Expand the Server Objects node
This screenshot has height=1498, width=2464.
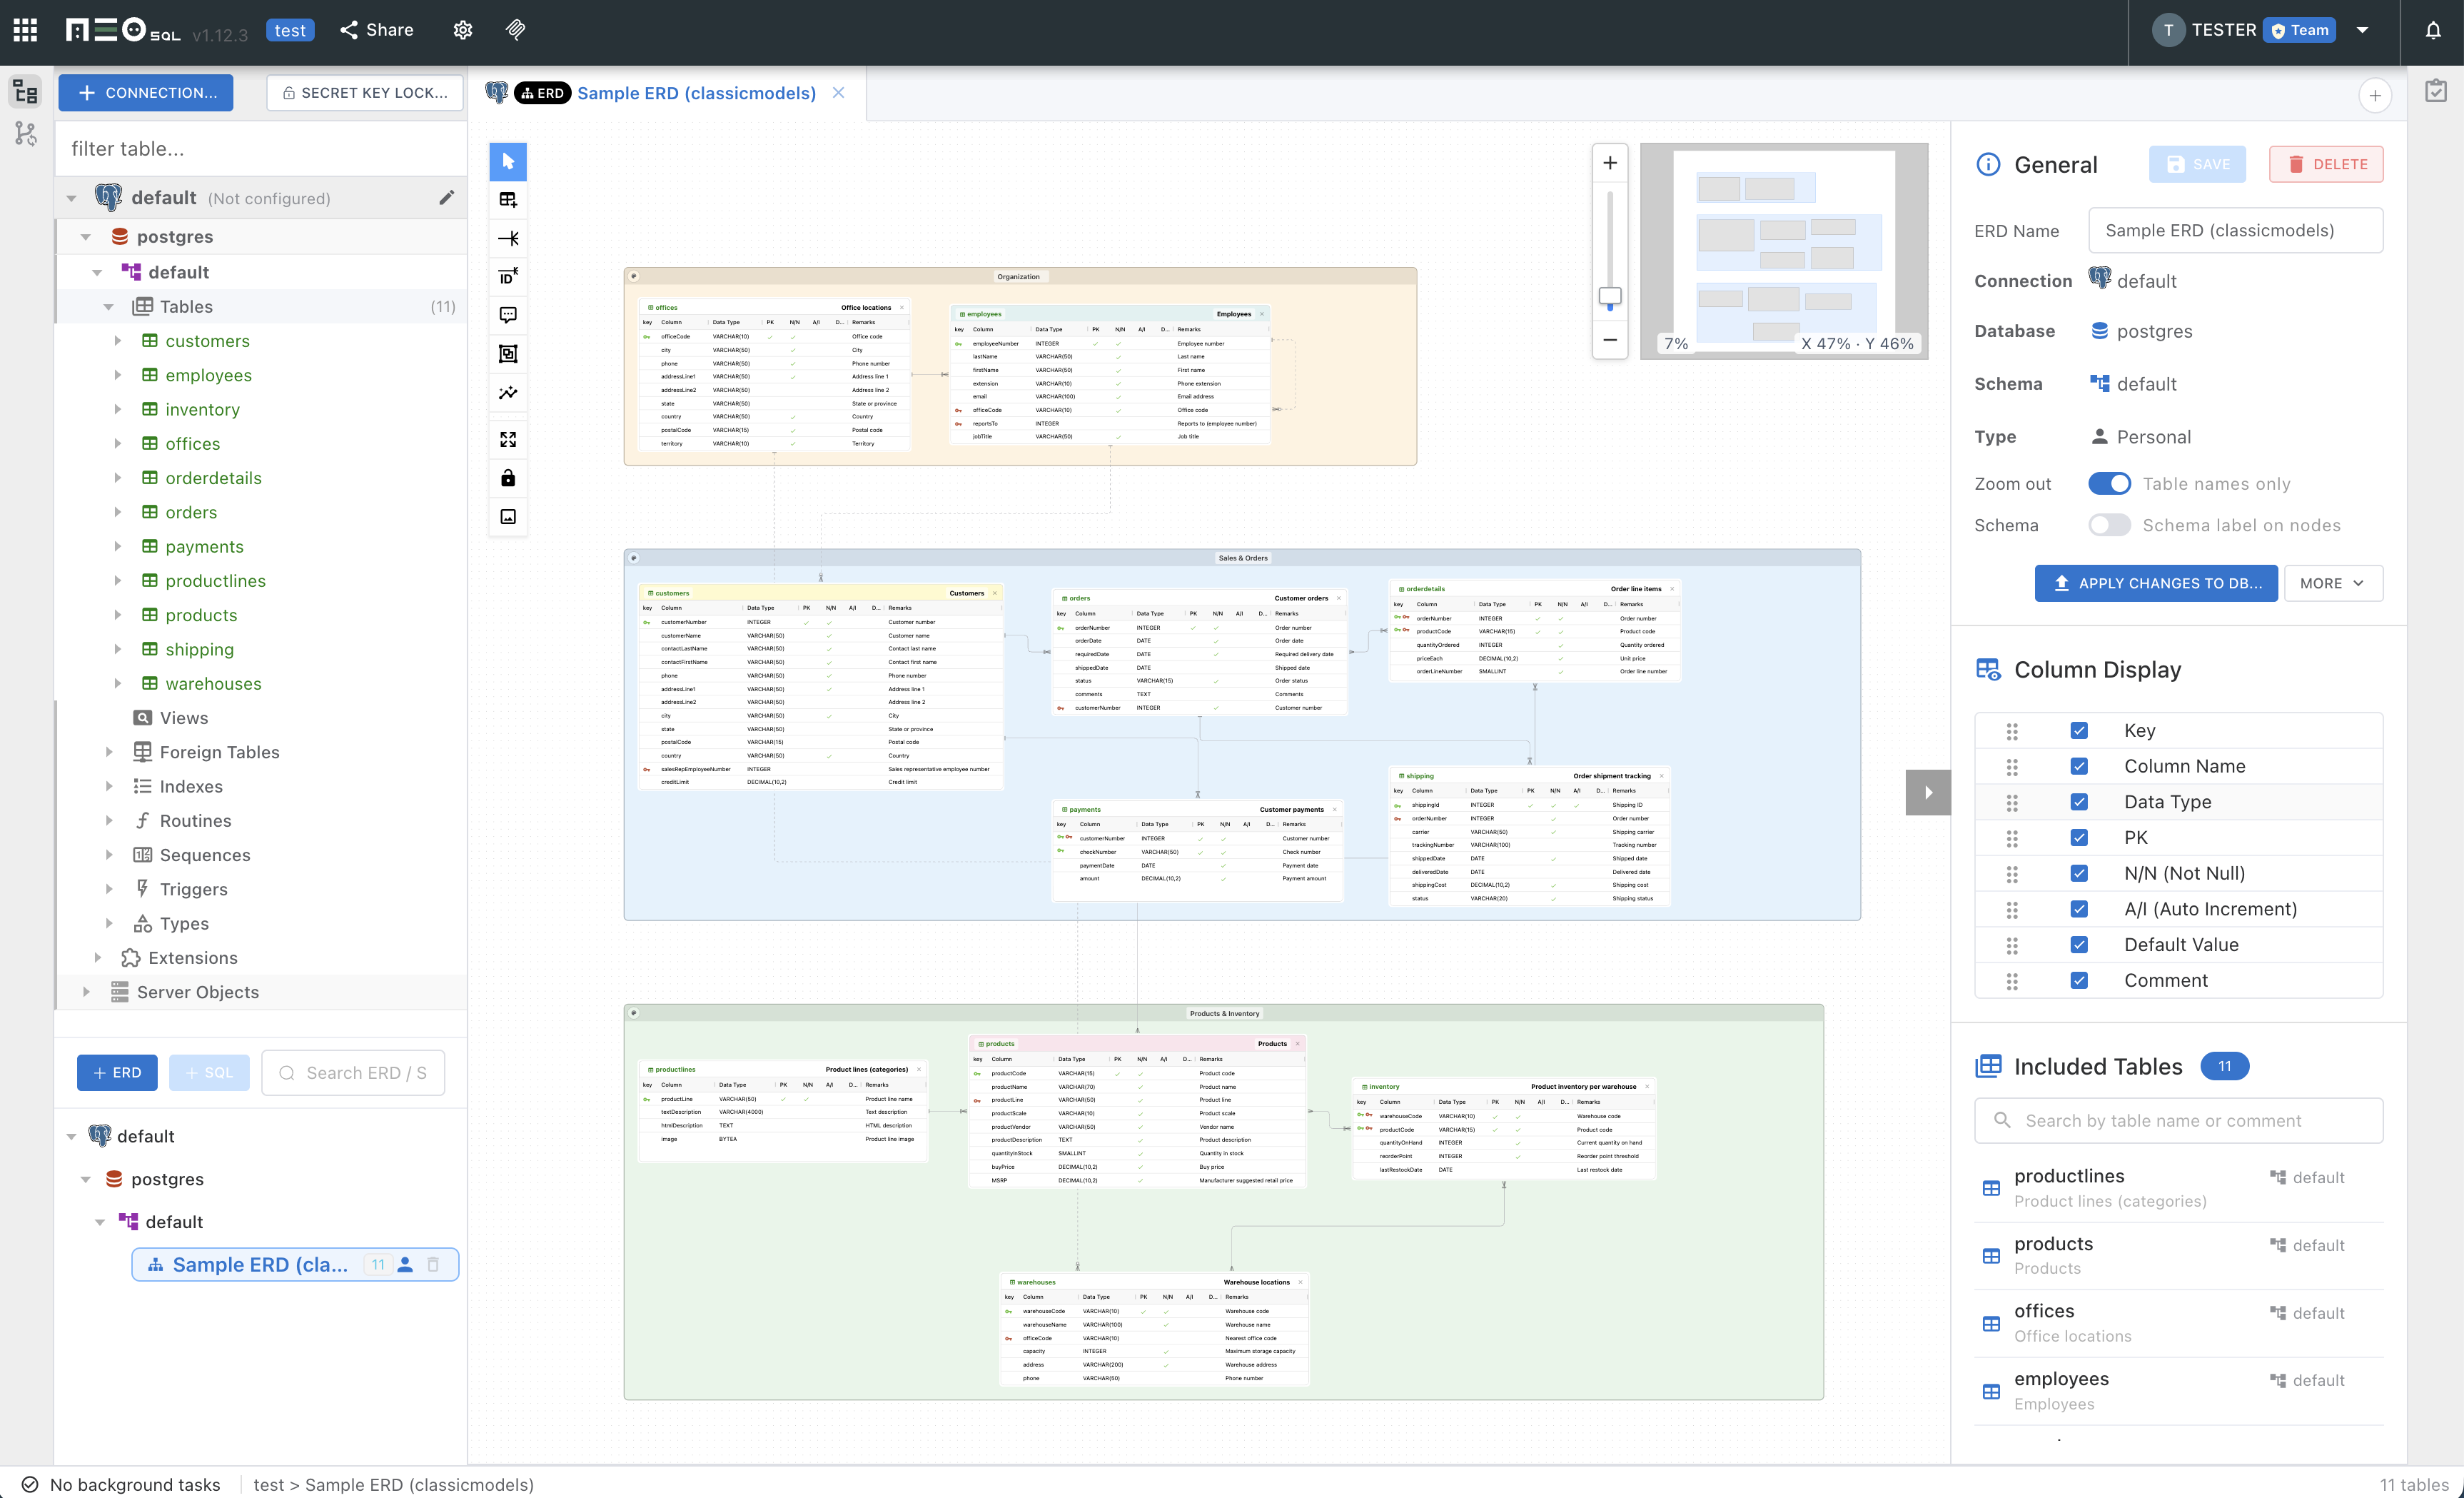tap(86, 992)
